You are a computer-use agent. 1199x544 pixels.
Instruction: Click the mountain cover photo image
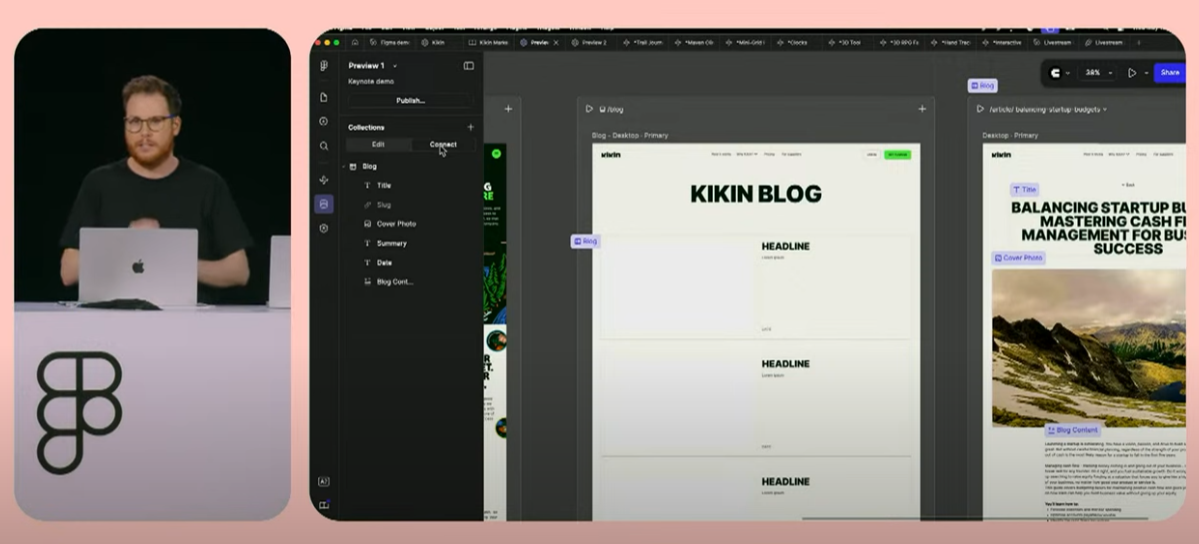click(1089, 348)
